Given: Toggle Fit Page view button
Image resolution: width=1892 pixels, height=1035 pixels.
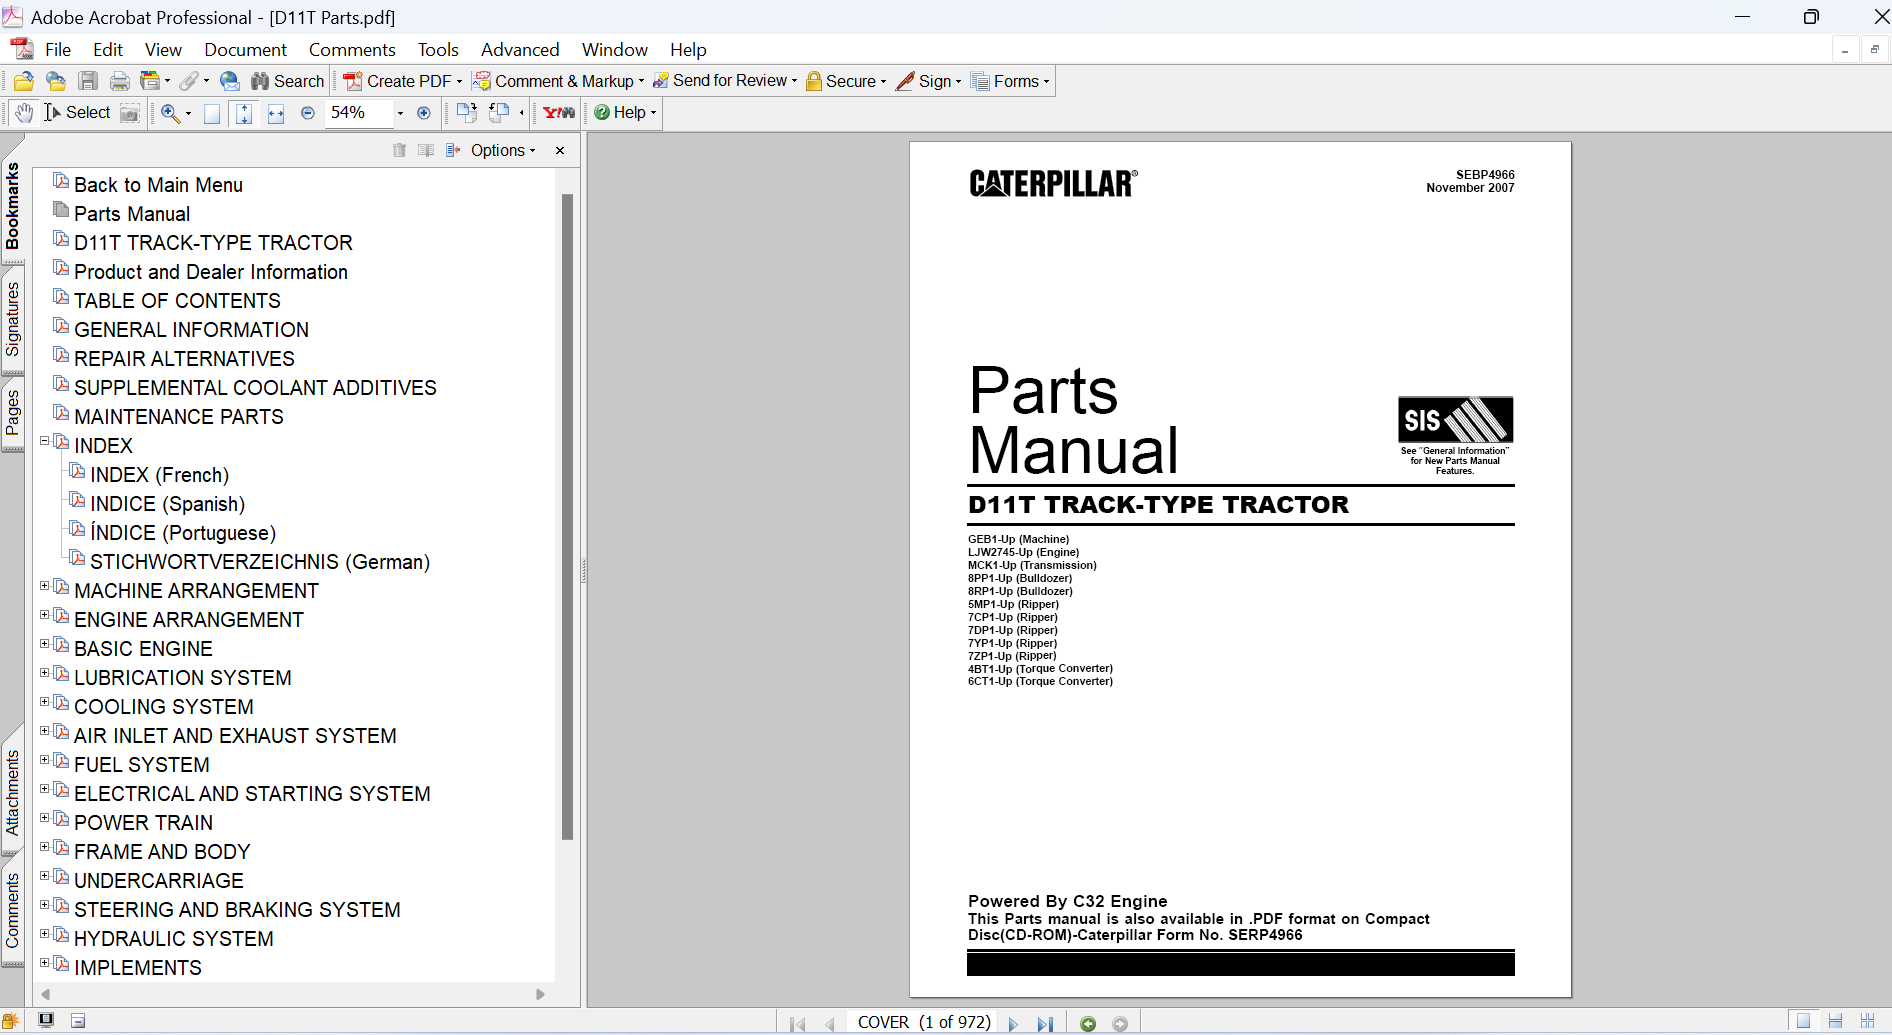Looking at the screenshot, I should (244, 113).
